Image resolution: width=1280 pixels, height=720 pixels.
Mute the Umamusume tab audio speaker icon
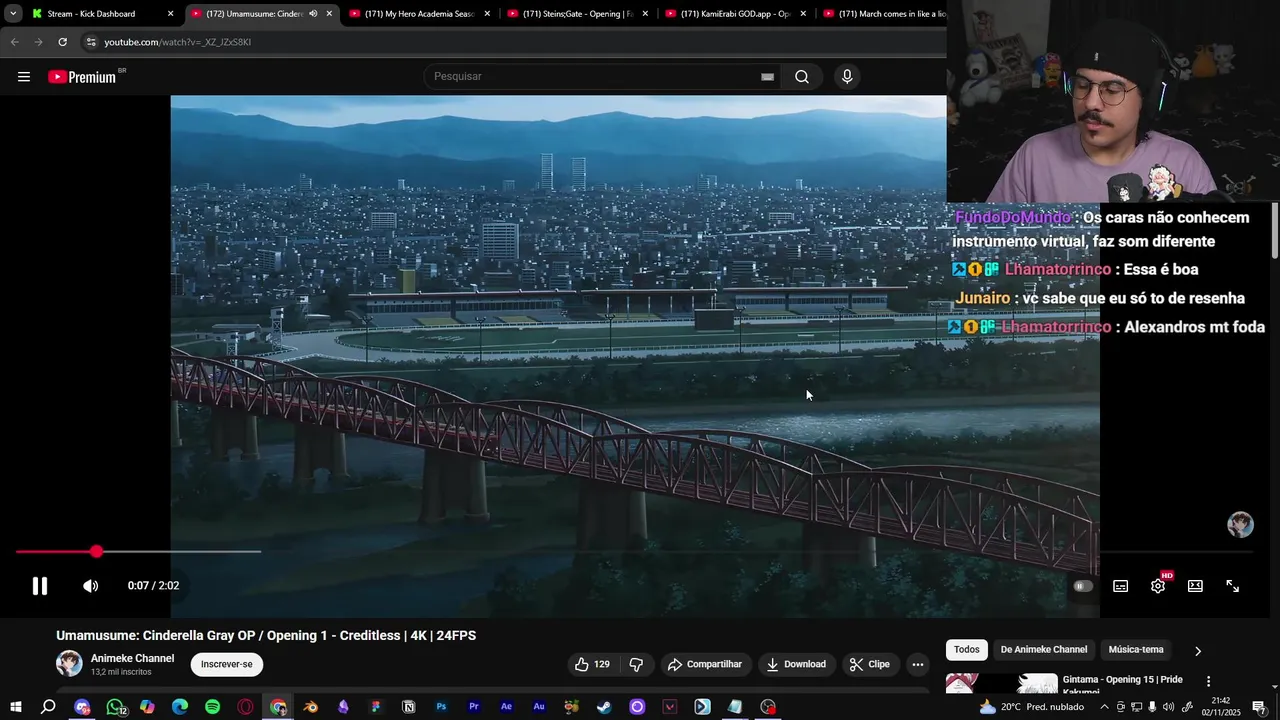[313, 14]
